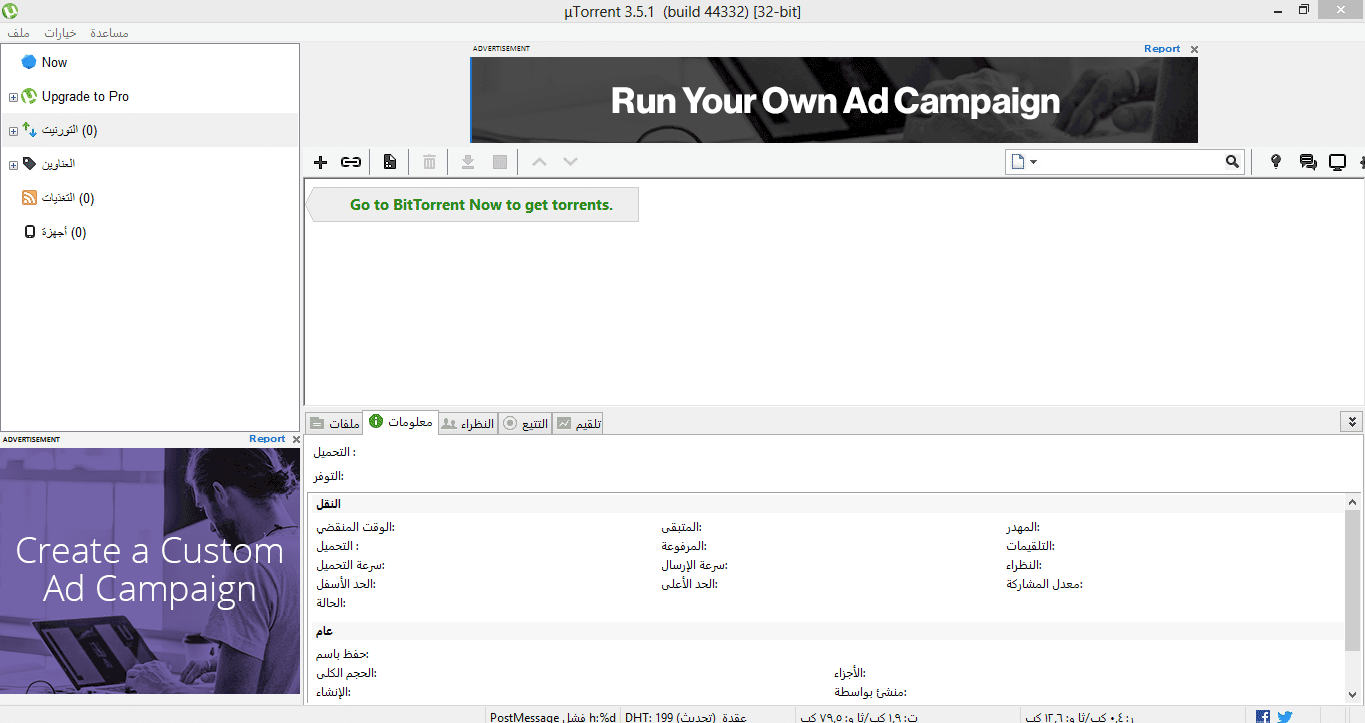Click Move Up Queue arrow

(x=539, y=162)
